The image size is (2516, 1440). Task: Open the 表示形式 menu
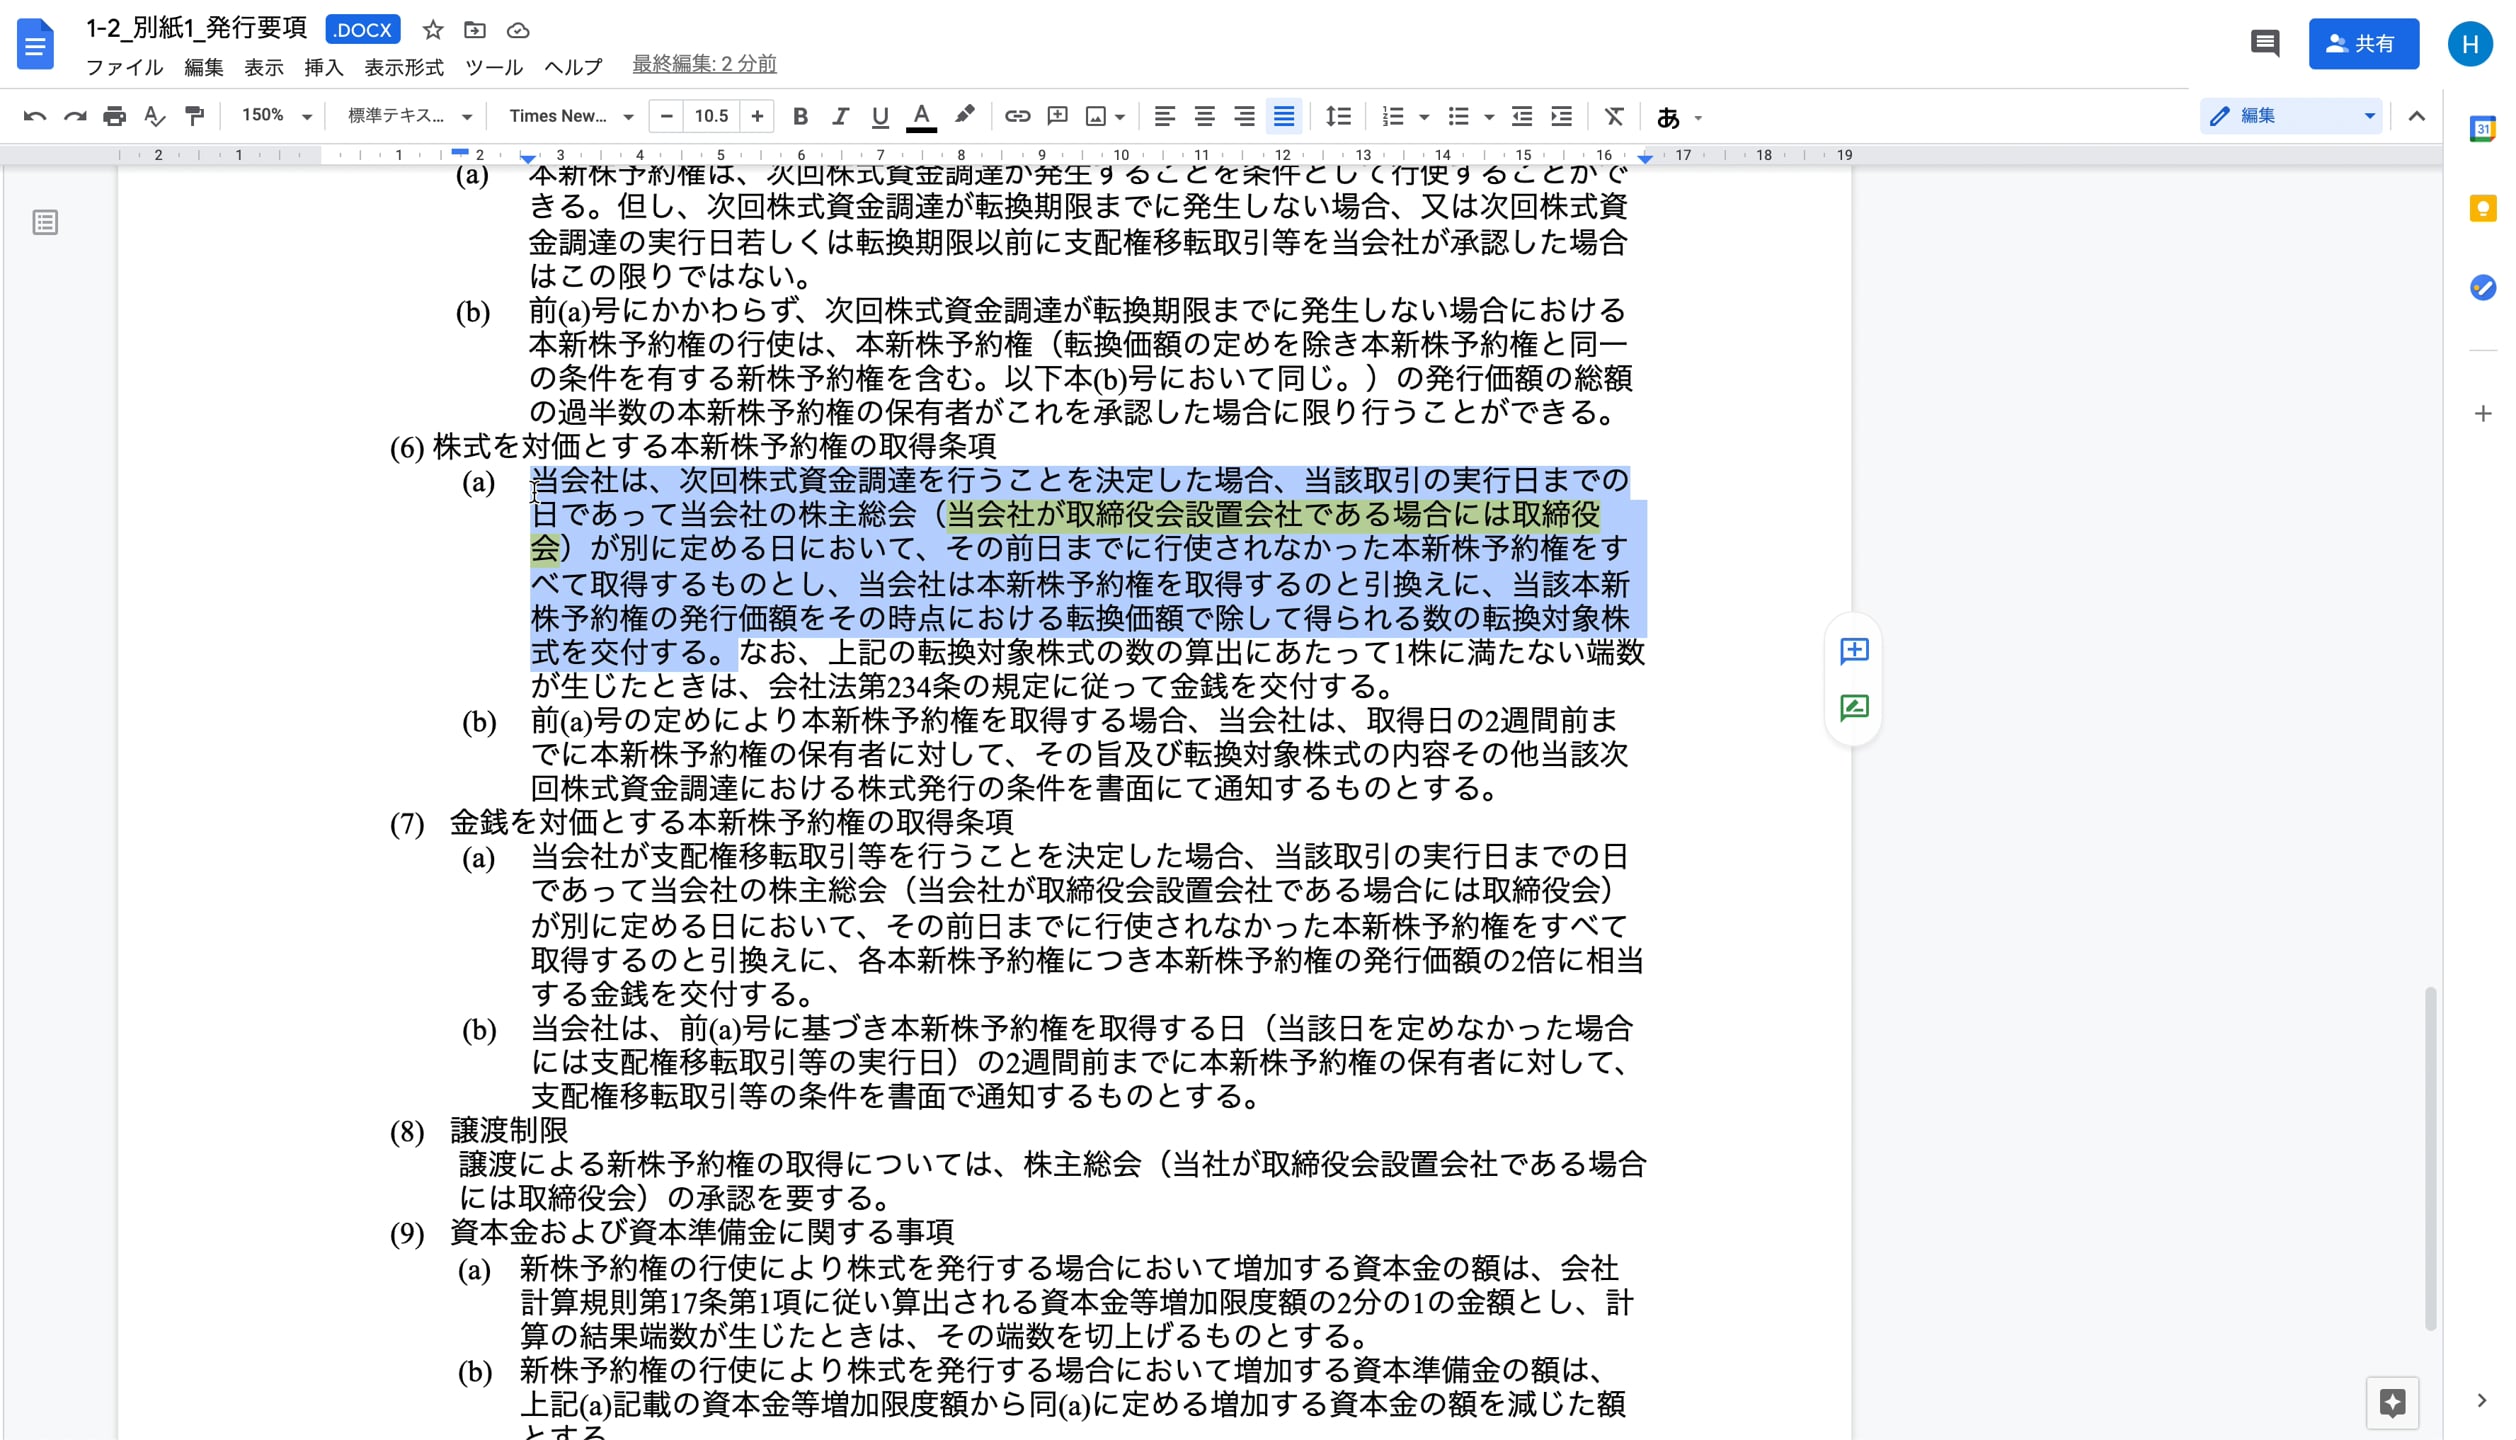point(403,67)
